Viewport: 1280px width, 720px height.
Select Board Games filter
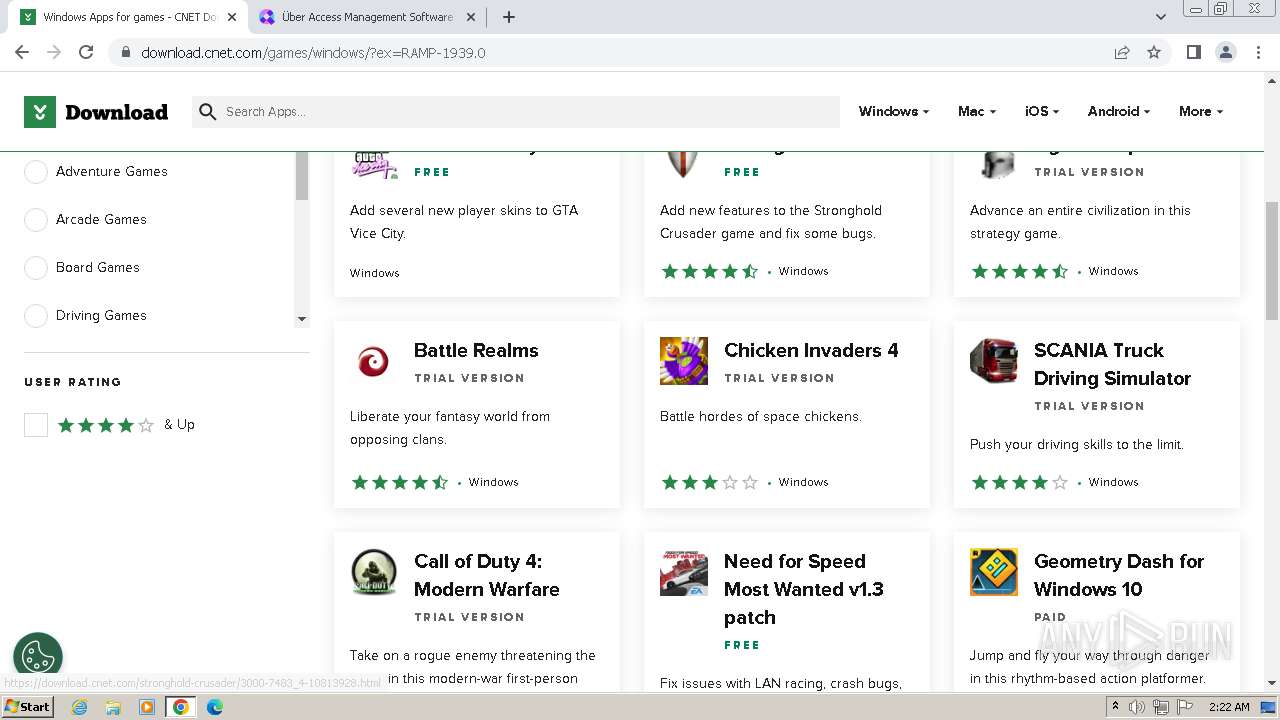pyautogui.click(x=36, y=268)
